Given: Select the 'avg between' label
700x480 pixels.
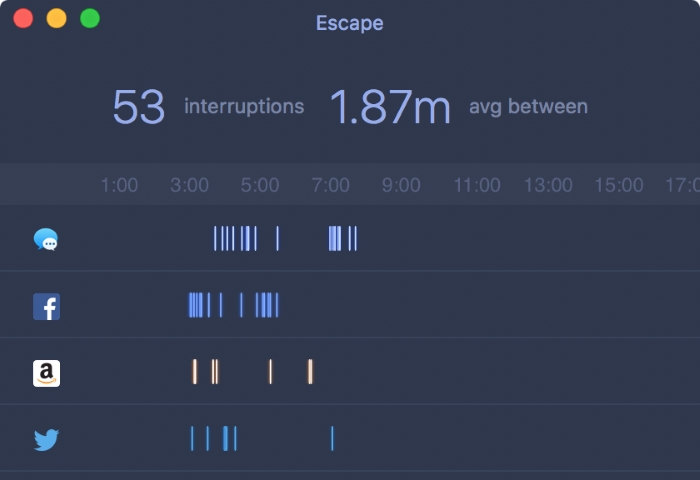Looking at the screenshot, I should 528,106.
